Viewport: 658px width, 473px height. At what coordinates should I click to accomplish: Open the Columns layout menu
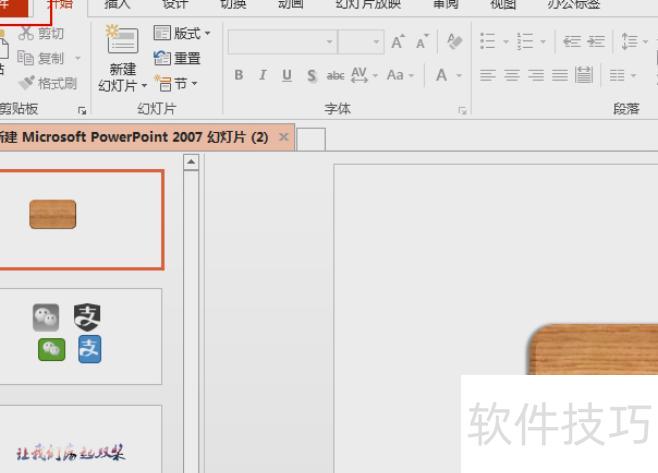pyautogui.click(x=623, y=76)
